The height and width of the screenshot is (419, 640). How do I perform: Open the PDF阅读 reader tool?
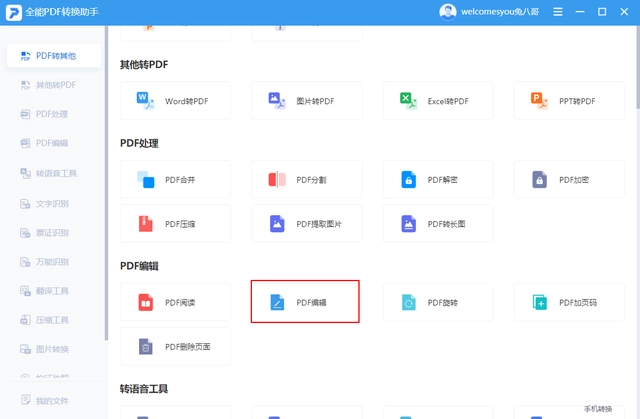[x=176, y=302]
